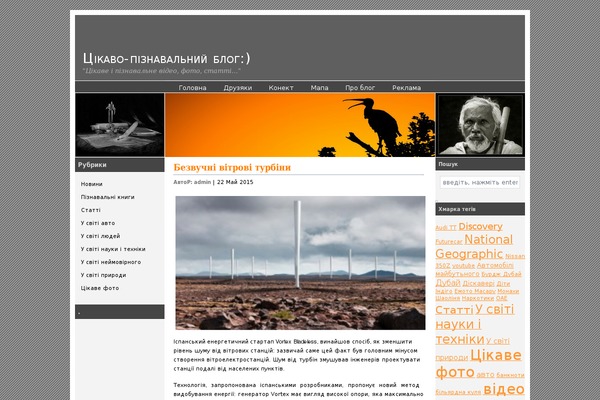600x400 pixels.
Task: Select Новини in Рубрики sidebar
Action: tap(91, 184)
